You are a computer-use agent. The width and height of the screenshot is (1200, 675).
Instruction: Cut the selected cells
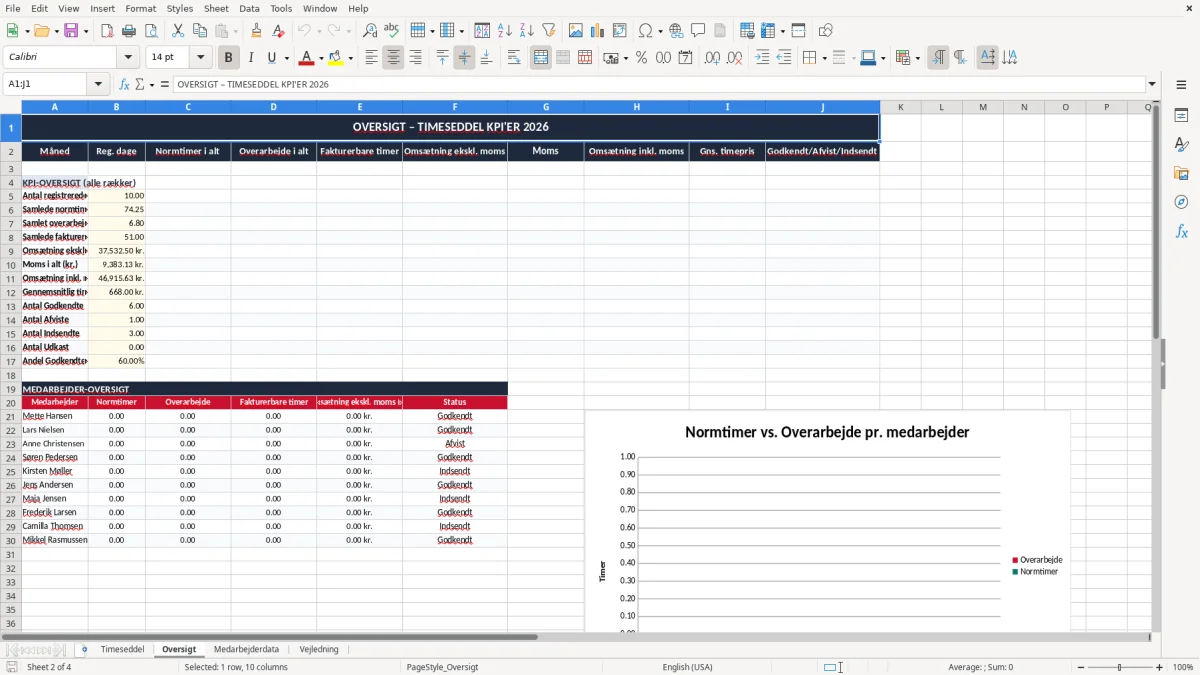coord(177,31)
